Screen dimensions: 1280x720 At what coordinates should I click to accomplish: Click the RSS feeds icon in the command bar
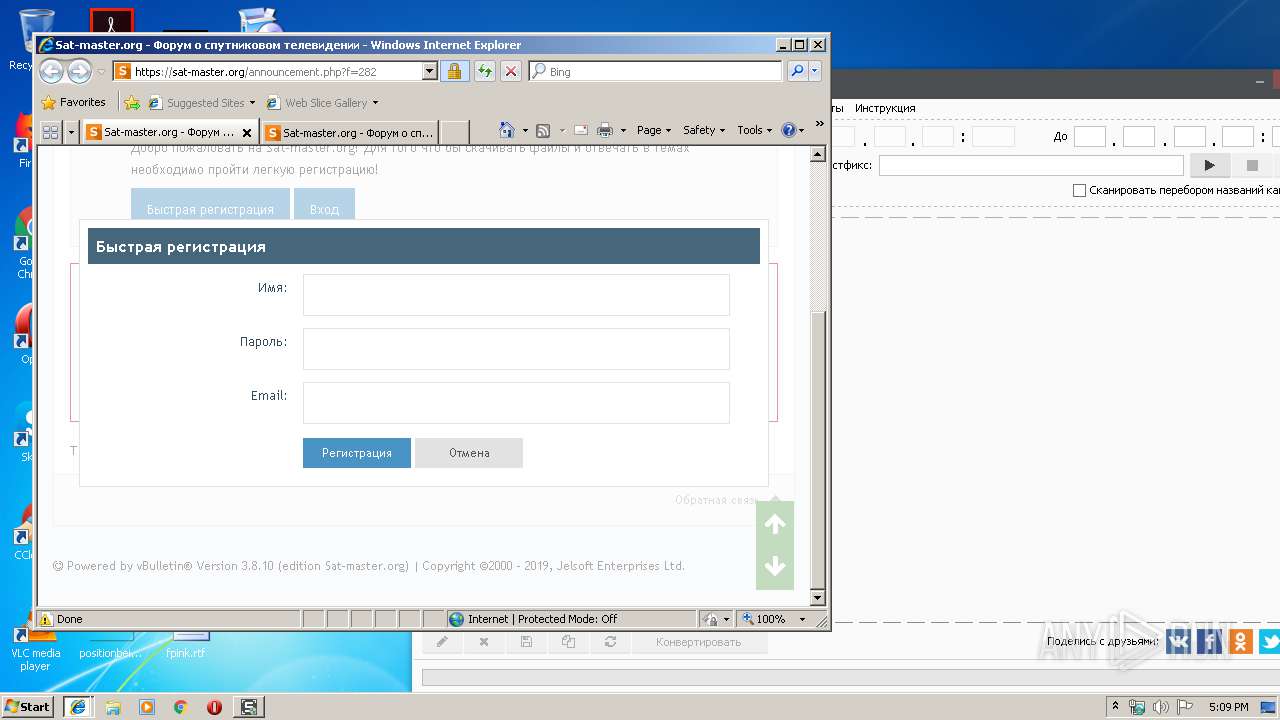click(543, 130)
